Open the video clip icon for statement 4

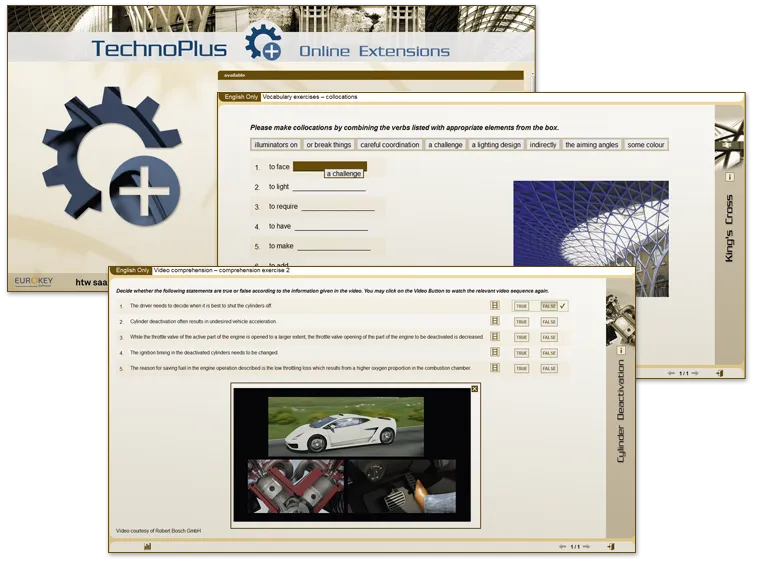pyautogui.click(x=495, y=352)
